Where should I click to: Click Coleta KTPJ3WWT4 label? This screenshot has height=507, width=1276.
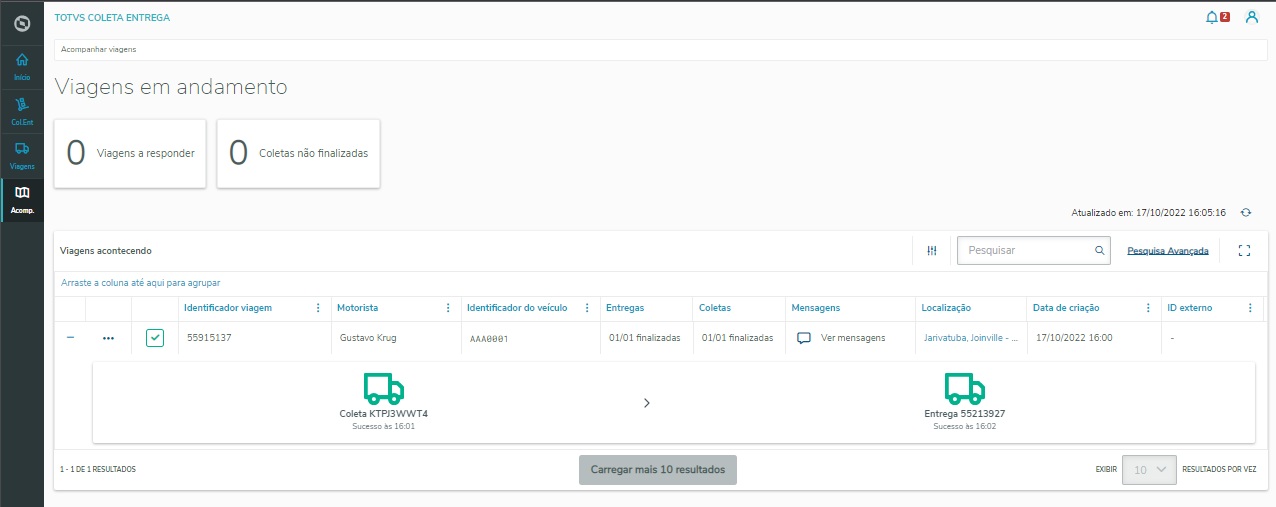pos(384,413)
